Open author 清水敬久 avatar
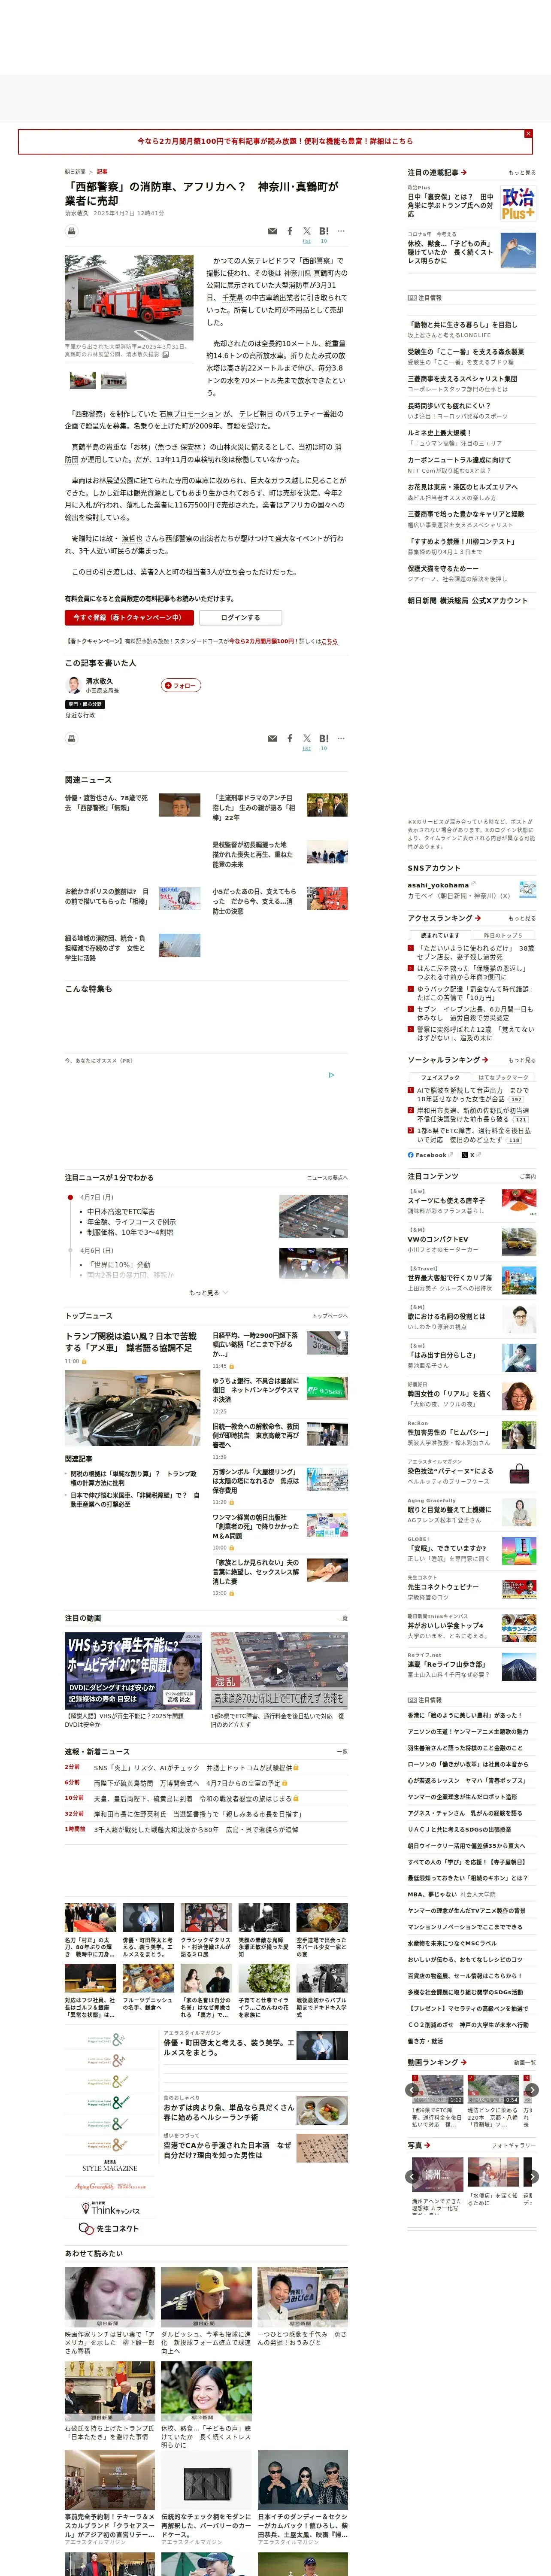The height and width of the screenshot is (2576, 551). tap(73, 685)
